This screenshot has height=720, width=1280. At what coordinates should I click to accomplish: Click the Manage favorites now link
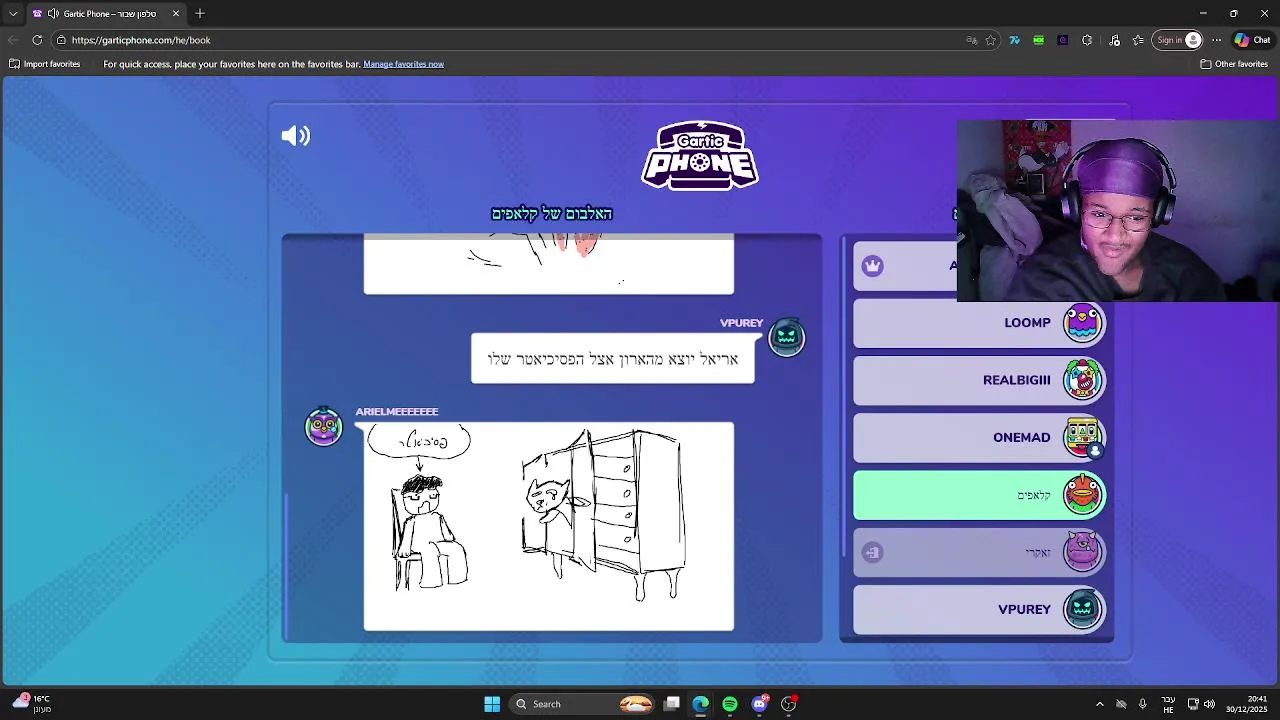(404, 64)
